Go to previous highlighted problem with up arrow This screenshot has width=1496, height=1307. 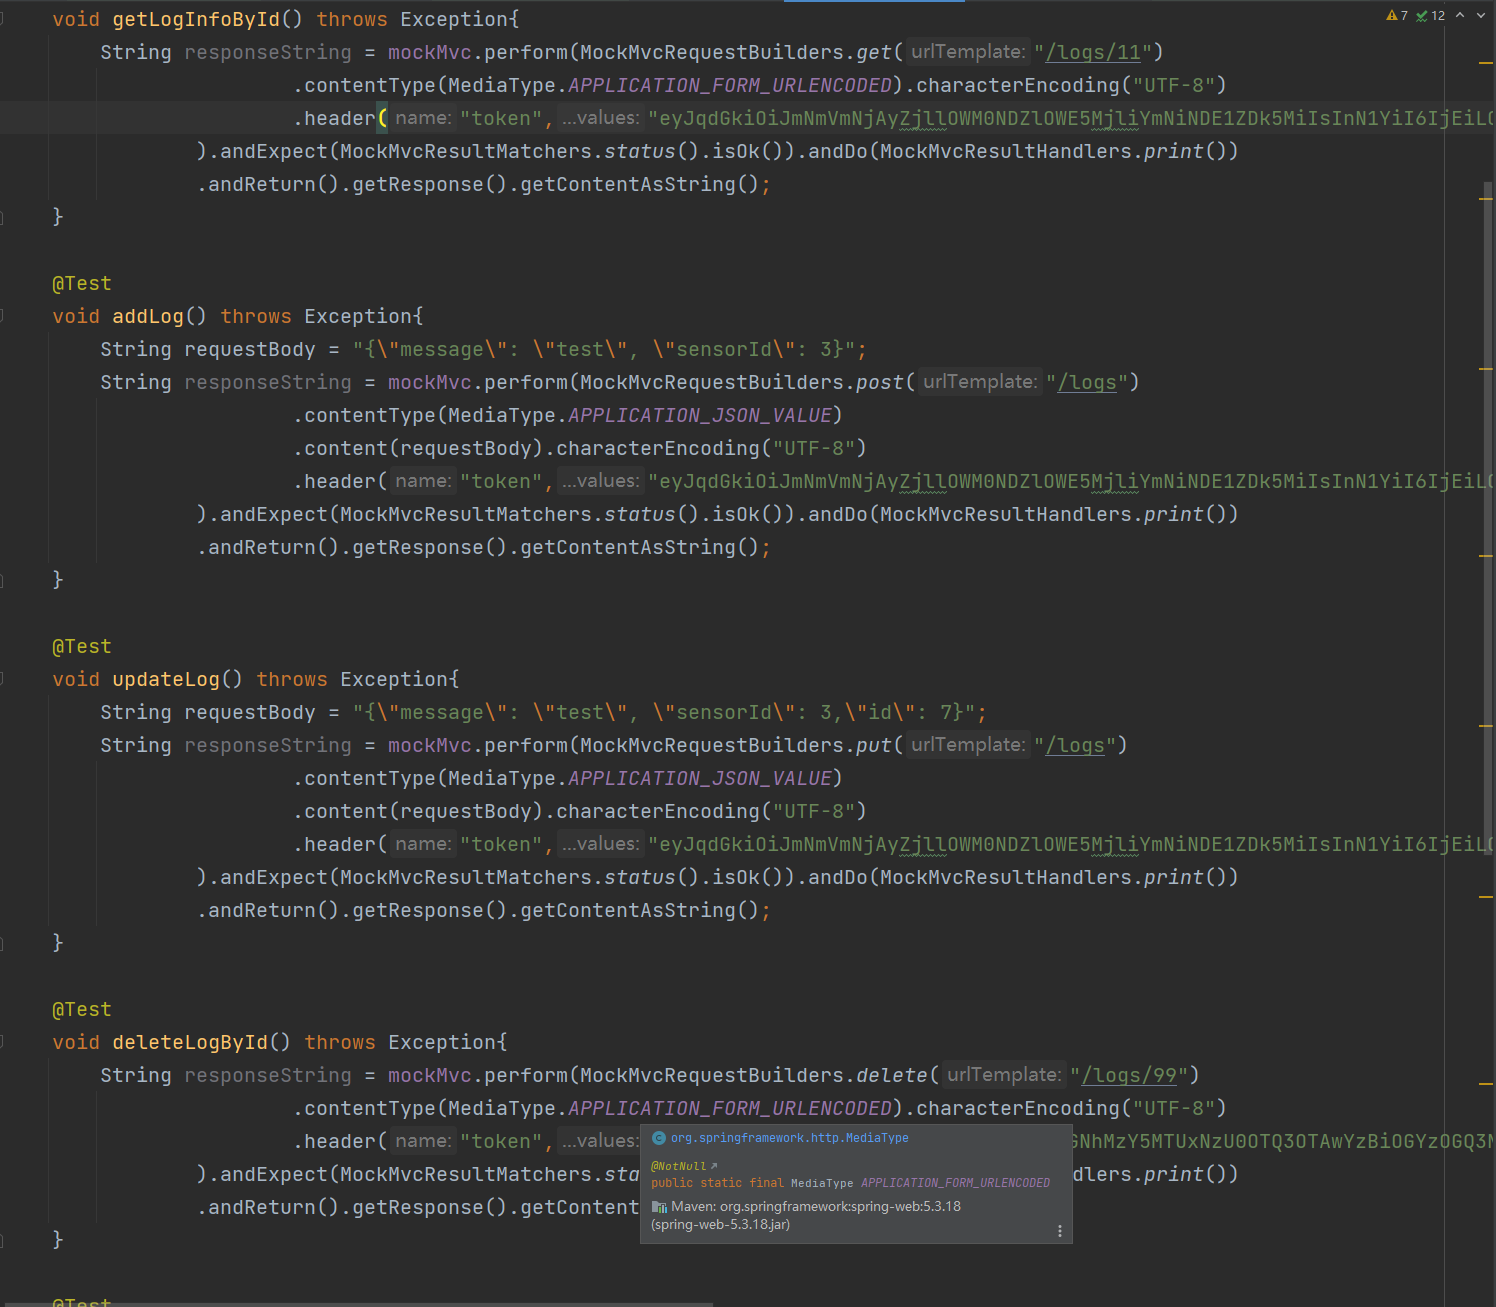tap(1460, 15)
